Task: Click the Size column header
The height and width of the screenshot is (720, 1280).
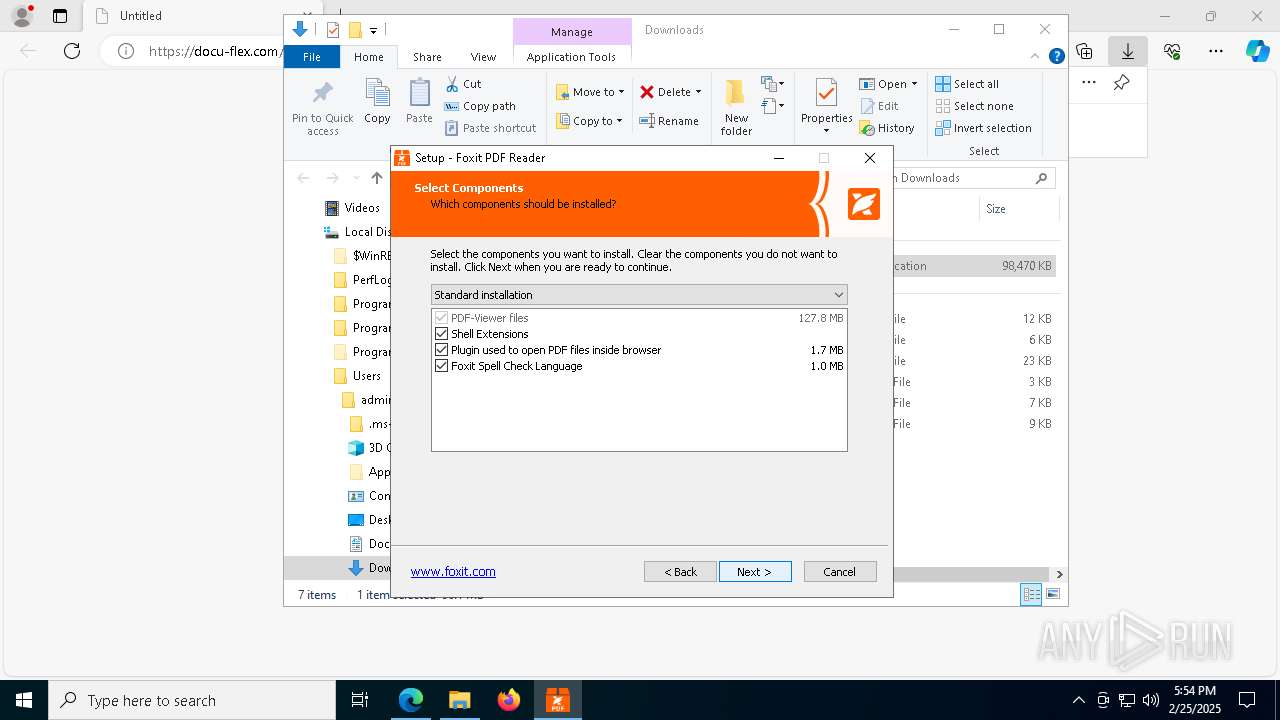Action: click(1017, 209)
